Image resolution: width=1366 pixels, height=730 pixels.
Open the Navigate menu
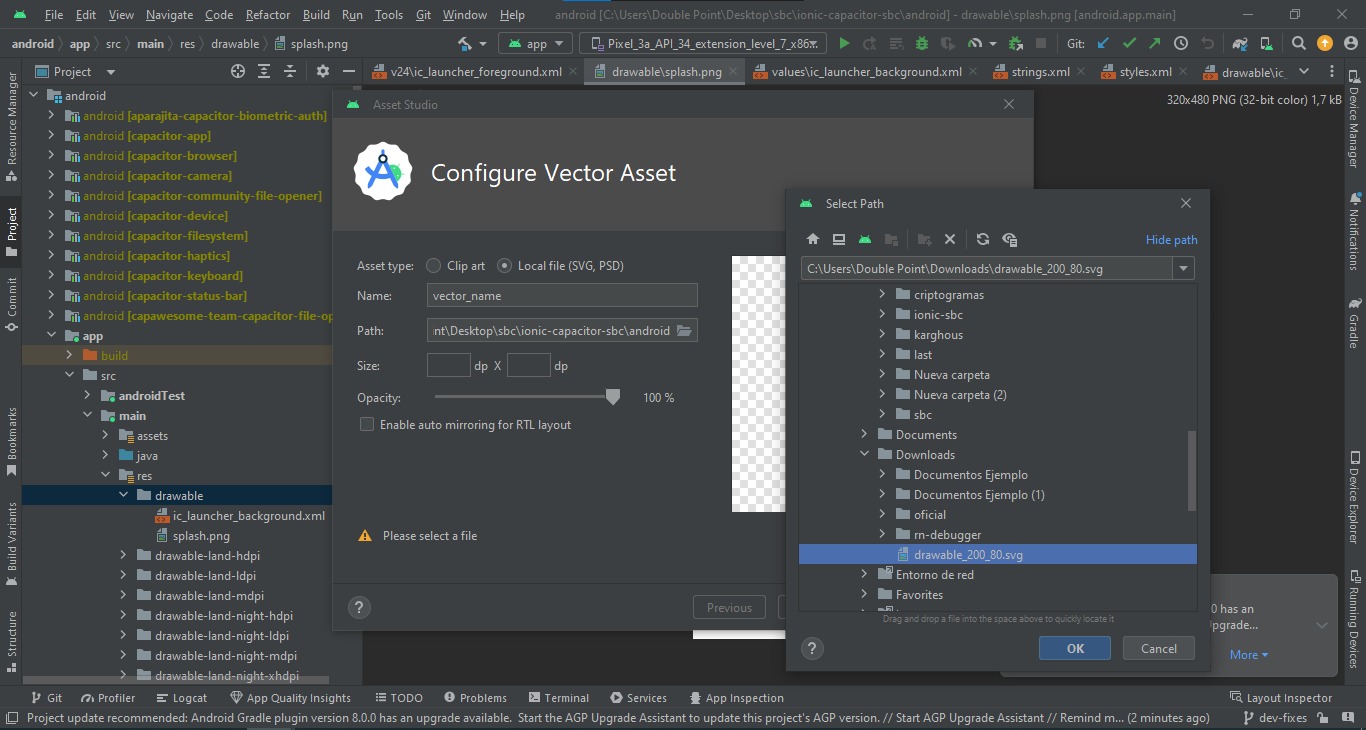(169, 15)
